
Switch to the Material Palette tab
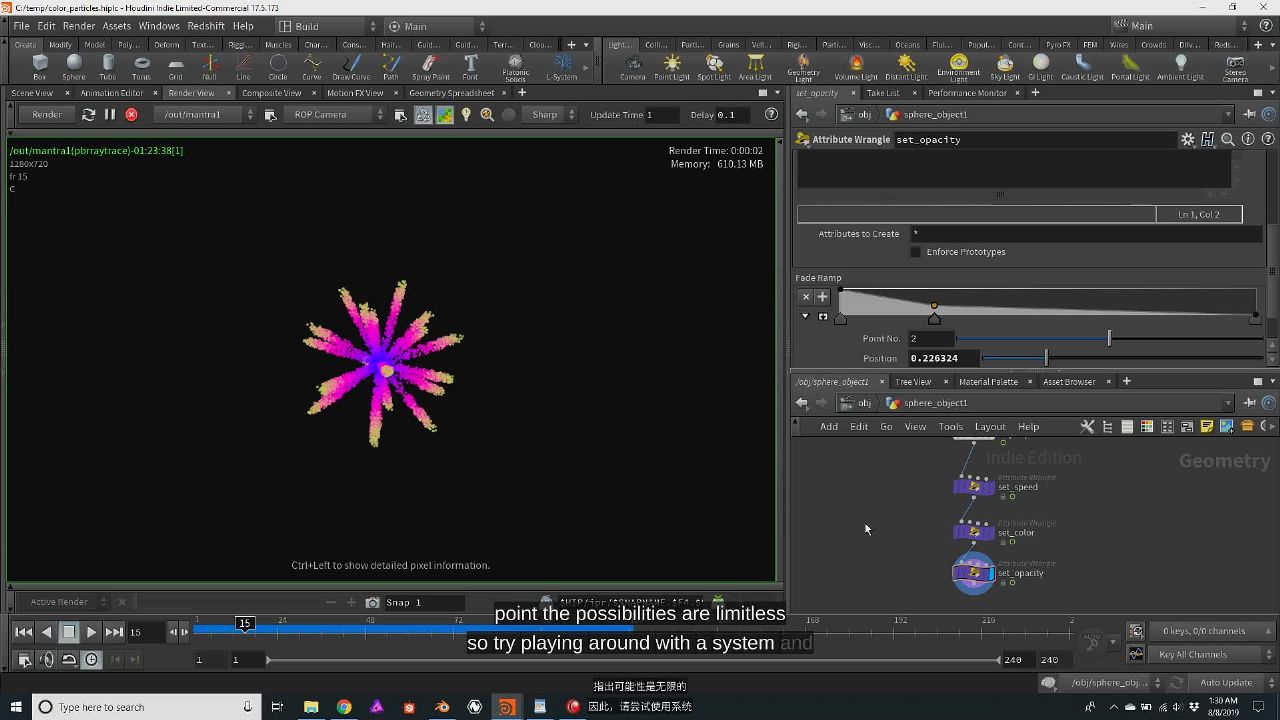988,382
